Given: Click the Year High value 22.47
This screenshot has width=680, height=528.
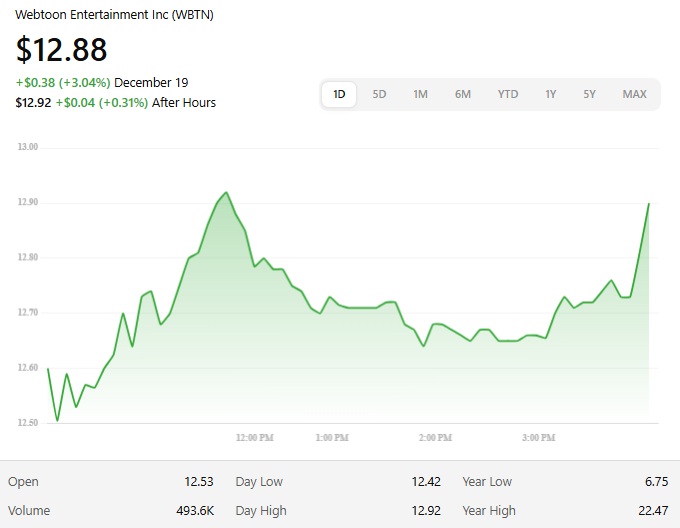Looking at the screenshot, I should click(654, 511).
